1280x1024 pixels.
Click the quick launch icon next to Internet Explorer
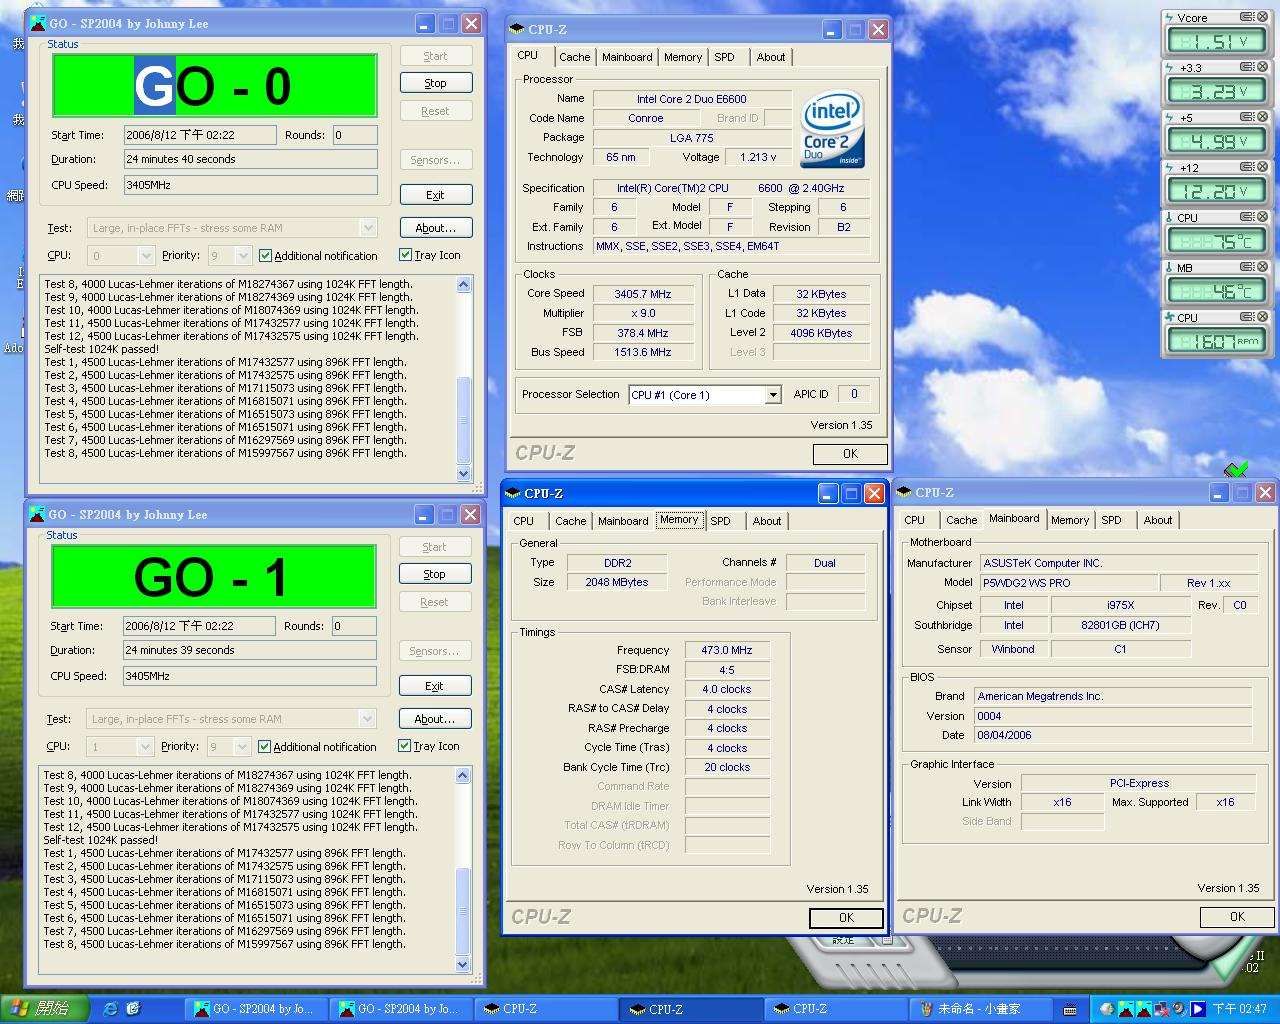pos(133,1009)
